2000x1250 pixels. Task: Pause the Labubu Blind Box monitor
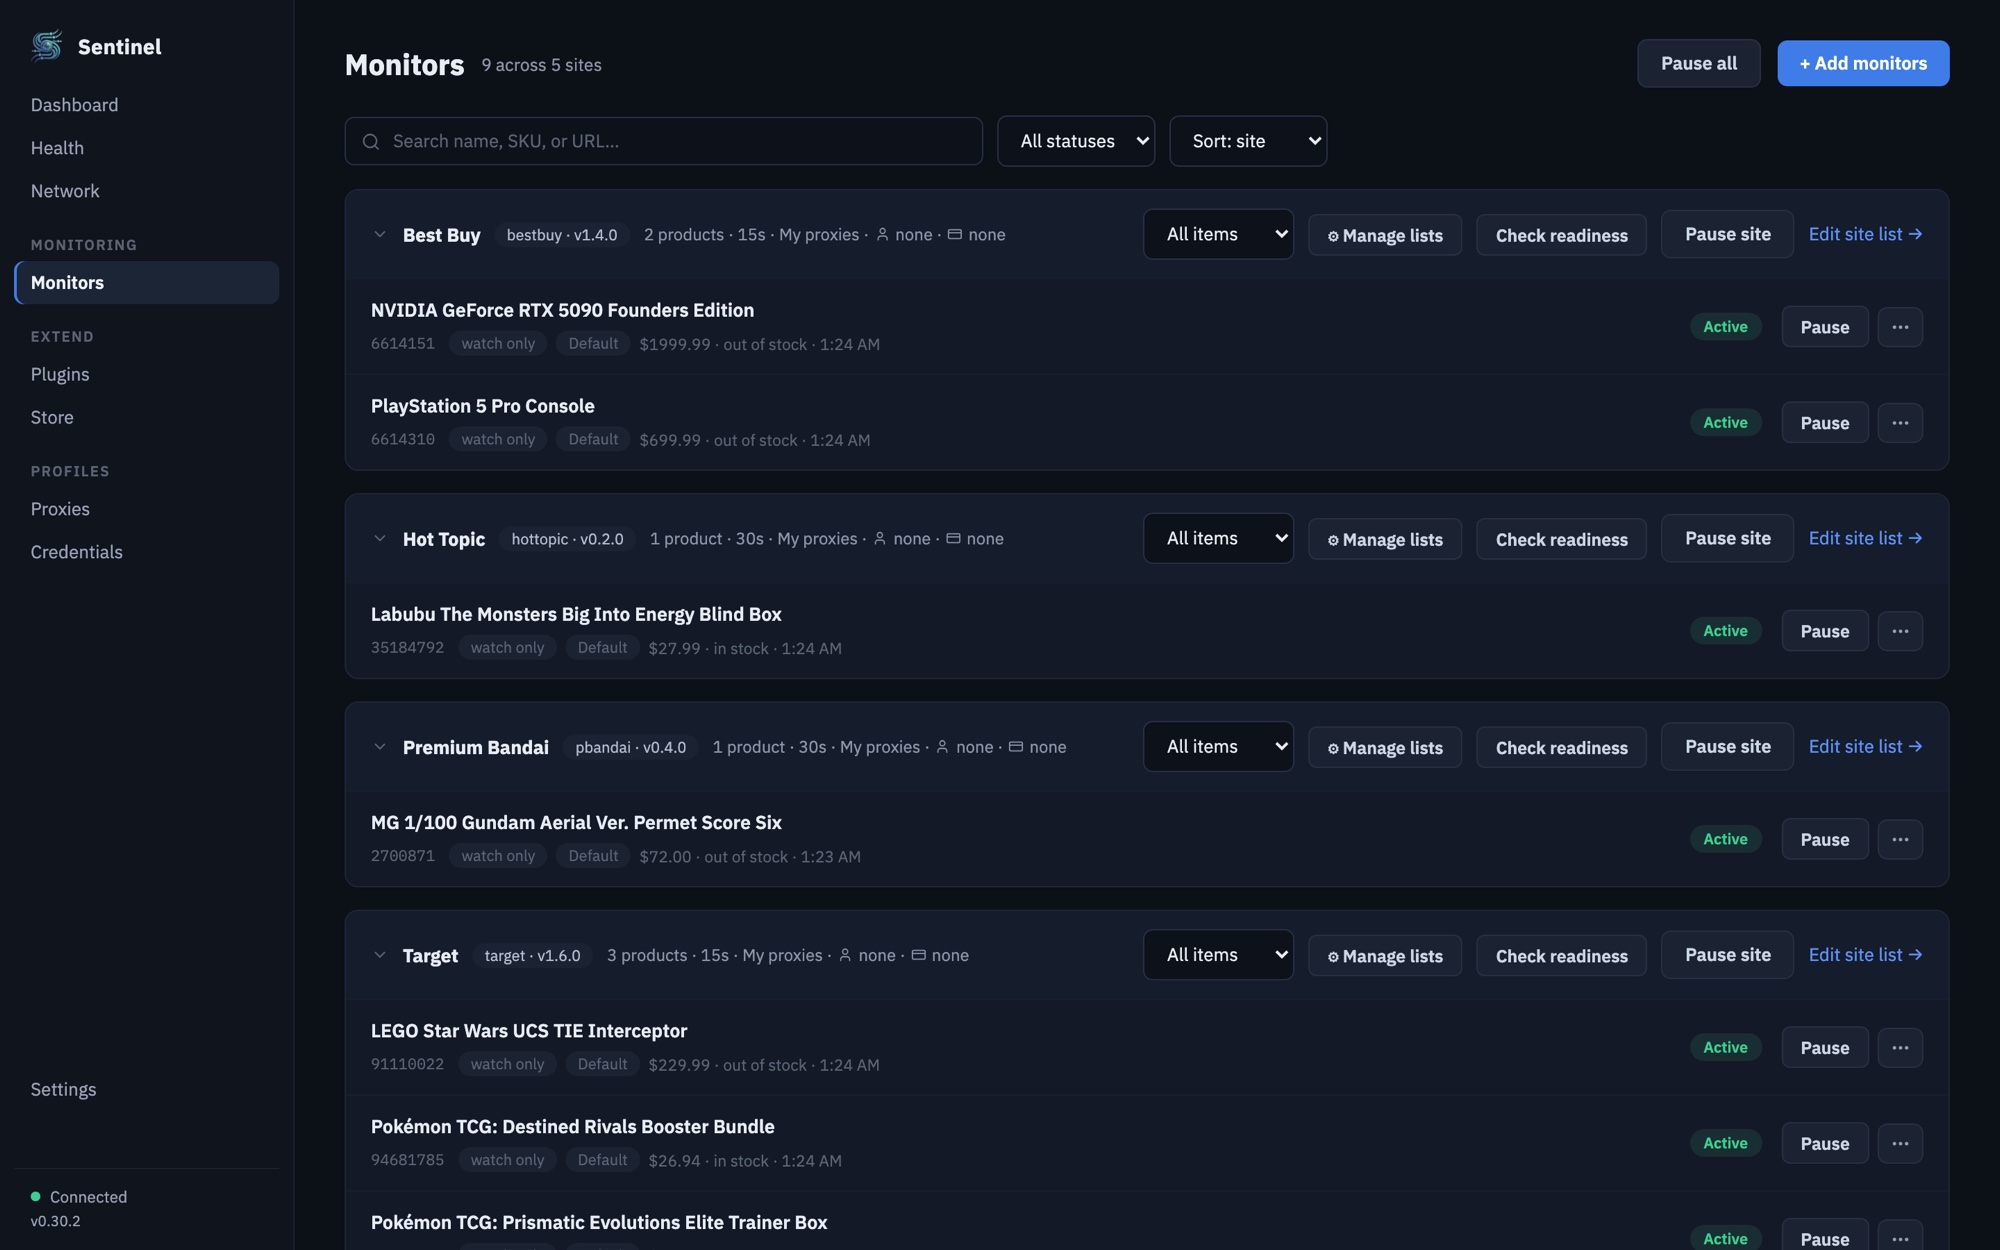pyautogui.click(x=1824, y=631)
